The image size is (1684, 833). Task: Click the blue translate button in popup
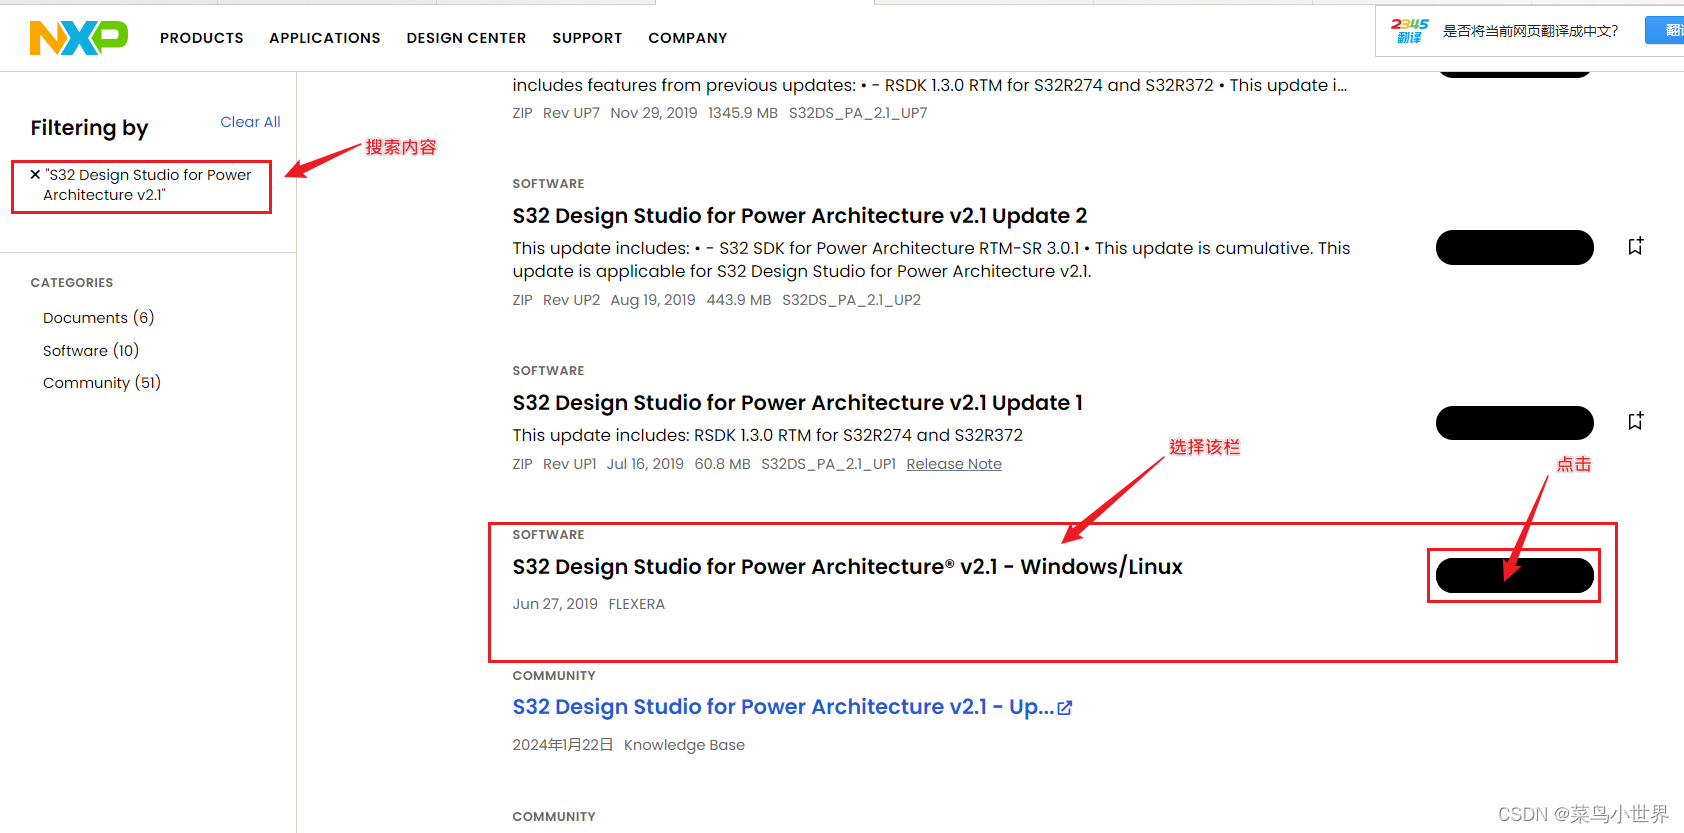[x=1664, y=31]
